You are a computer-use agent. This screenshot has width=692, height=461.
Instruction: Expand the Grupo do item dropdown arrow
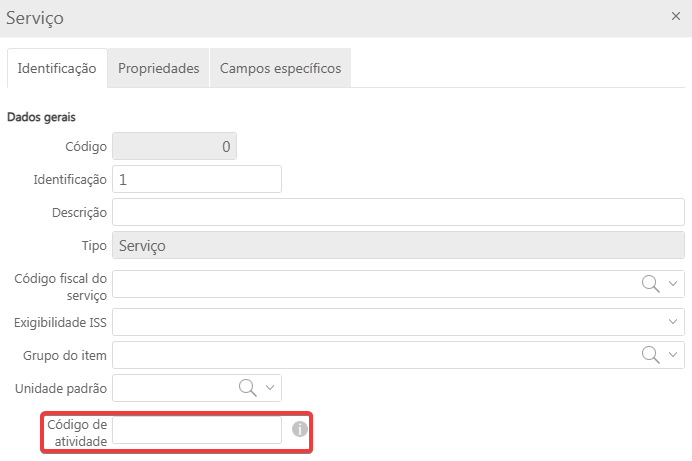pyautogui.click(x=673, y=355)
